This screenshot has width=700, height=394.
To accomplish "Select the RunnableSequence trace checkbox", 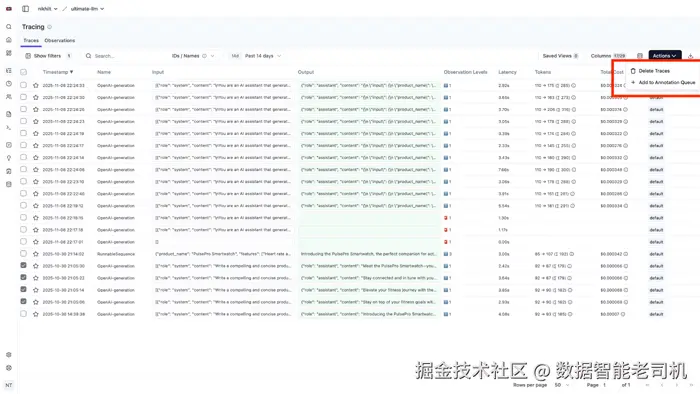I will tap(24, 253).
